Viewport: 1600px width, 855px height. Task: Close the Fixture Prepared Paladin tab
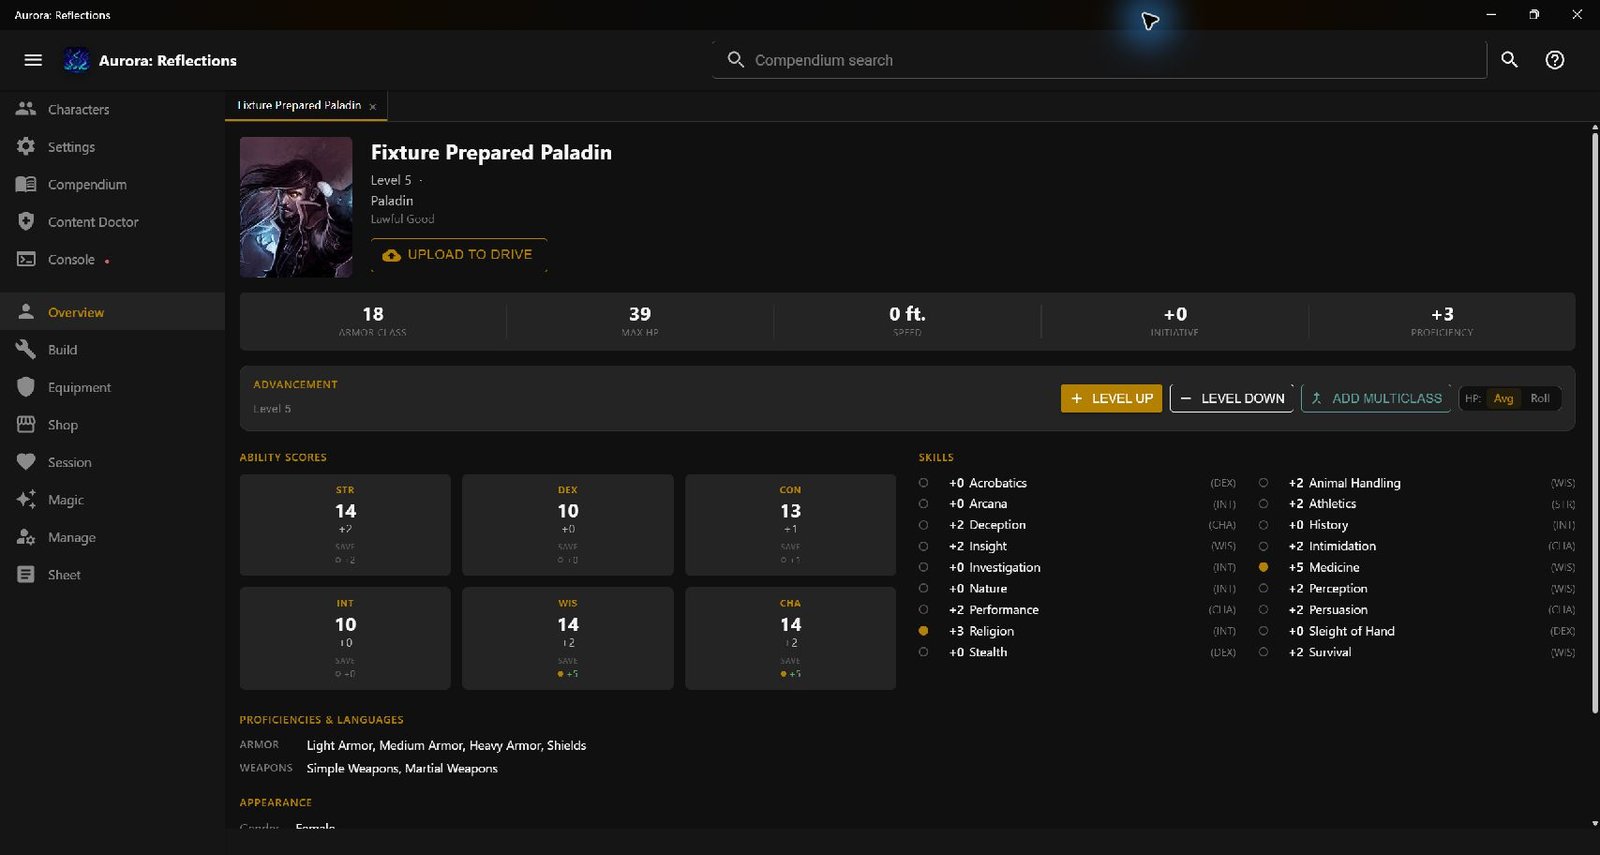pyautogui.click(x=373, y=107)
